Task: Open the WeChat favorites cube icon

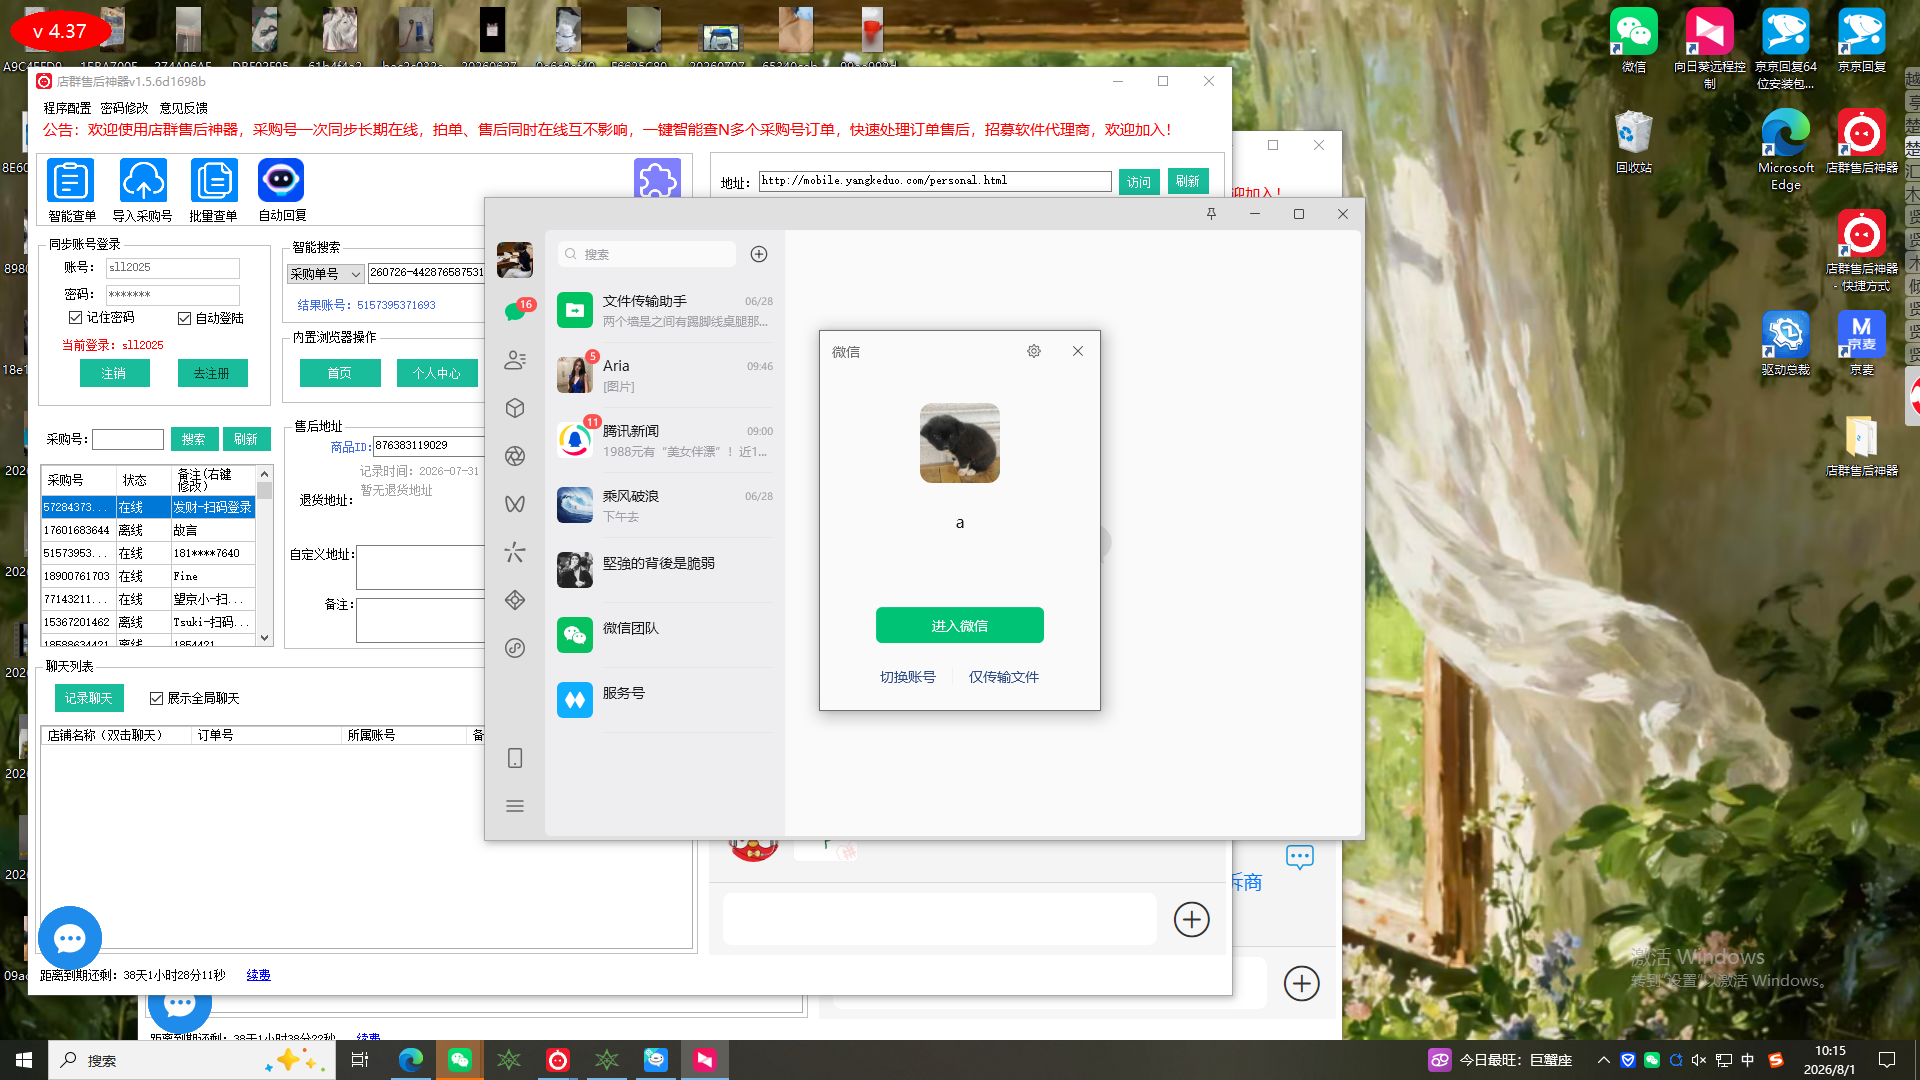Action: click(x=515, y=408)
